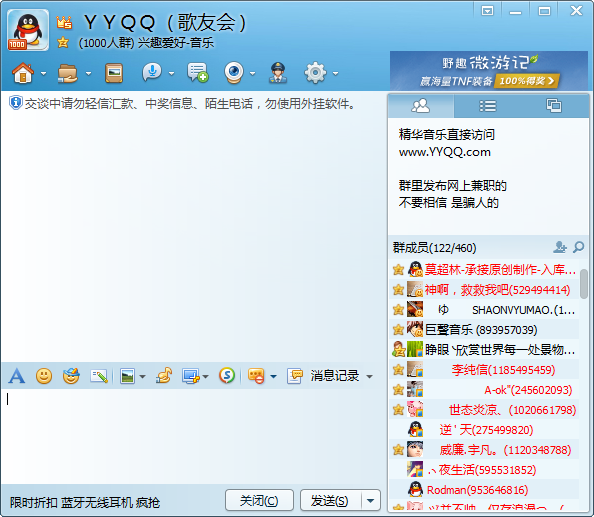Select member A-ok"(245602093)

[484, 390]
